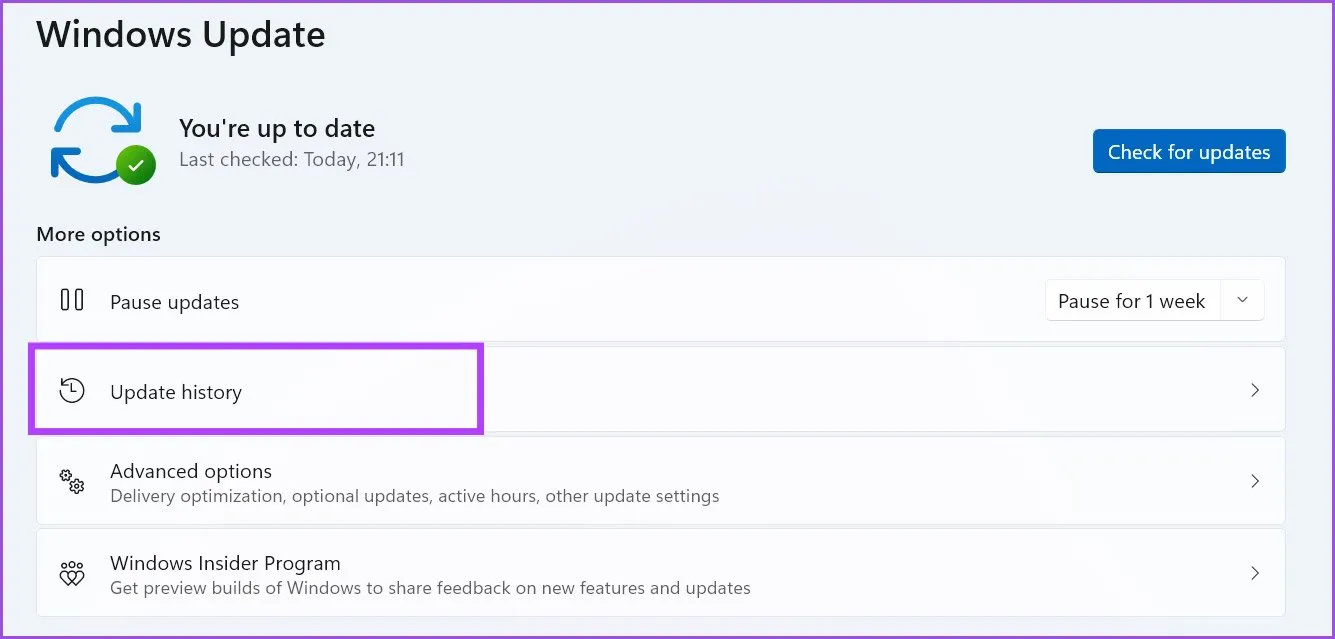Viewport: 1335px width, 639px height.
Task: Click the Windows Insider Program hearts icon
Action: [72, 574]
